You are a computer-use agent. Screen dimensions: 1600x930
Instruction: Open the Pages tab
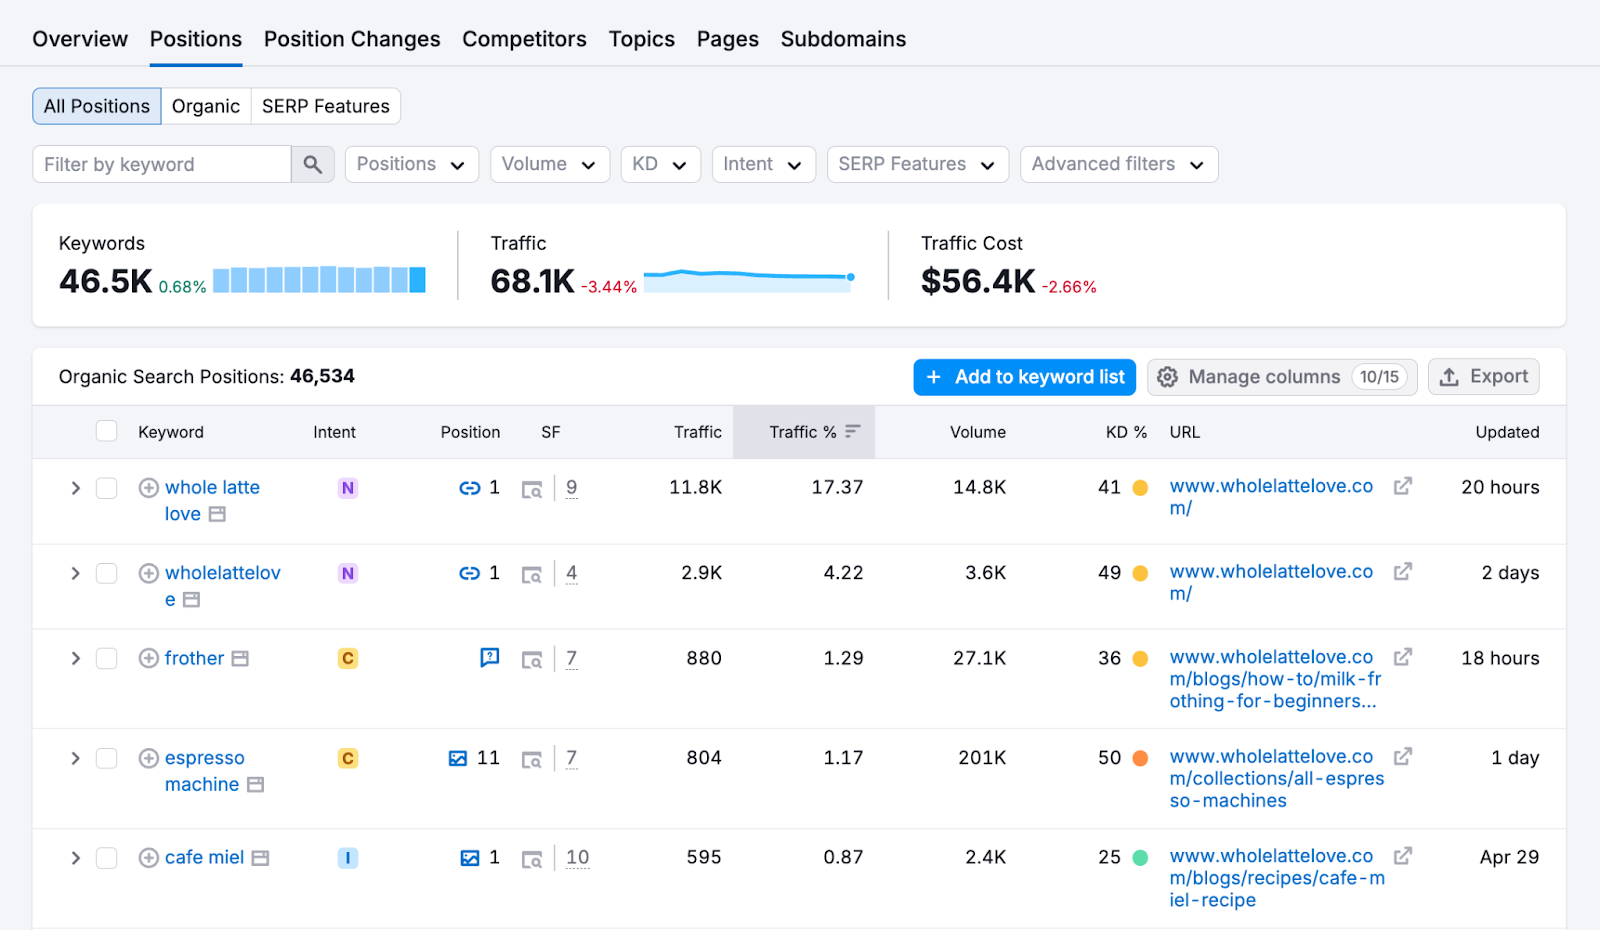[728, 39]
